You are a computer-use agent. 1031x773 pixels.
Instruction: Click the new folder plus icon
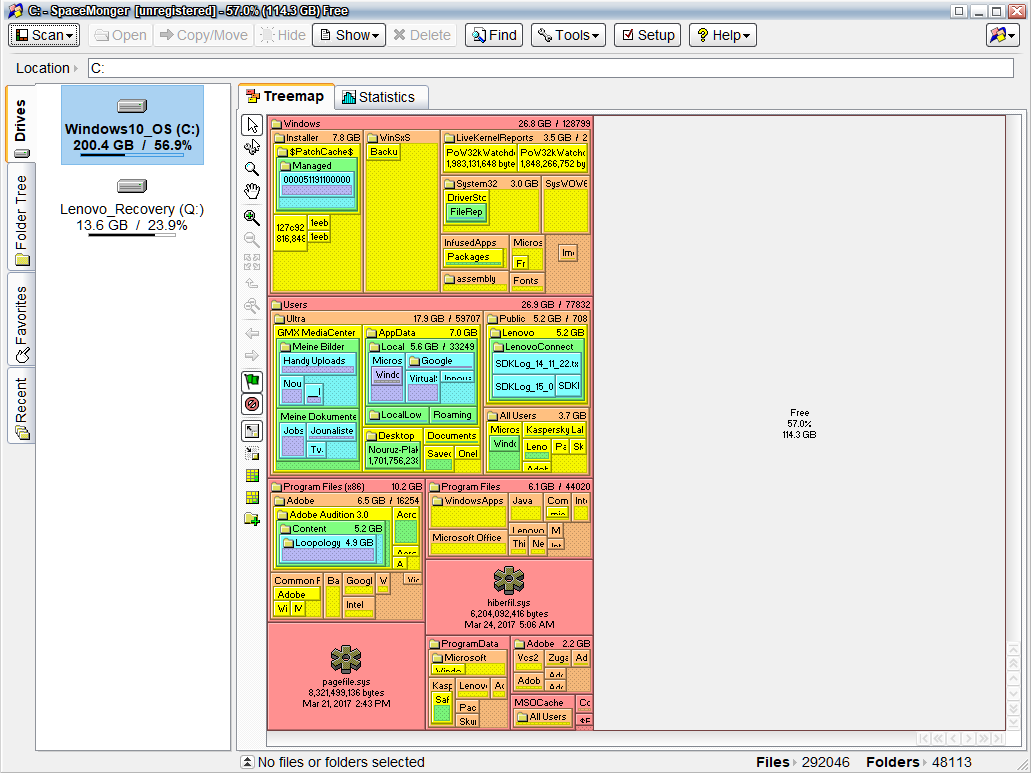click(x=252, y=519)
